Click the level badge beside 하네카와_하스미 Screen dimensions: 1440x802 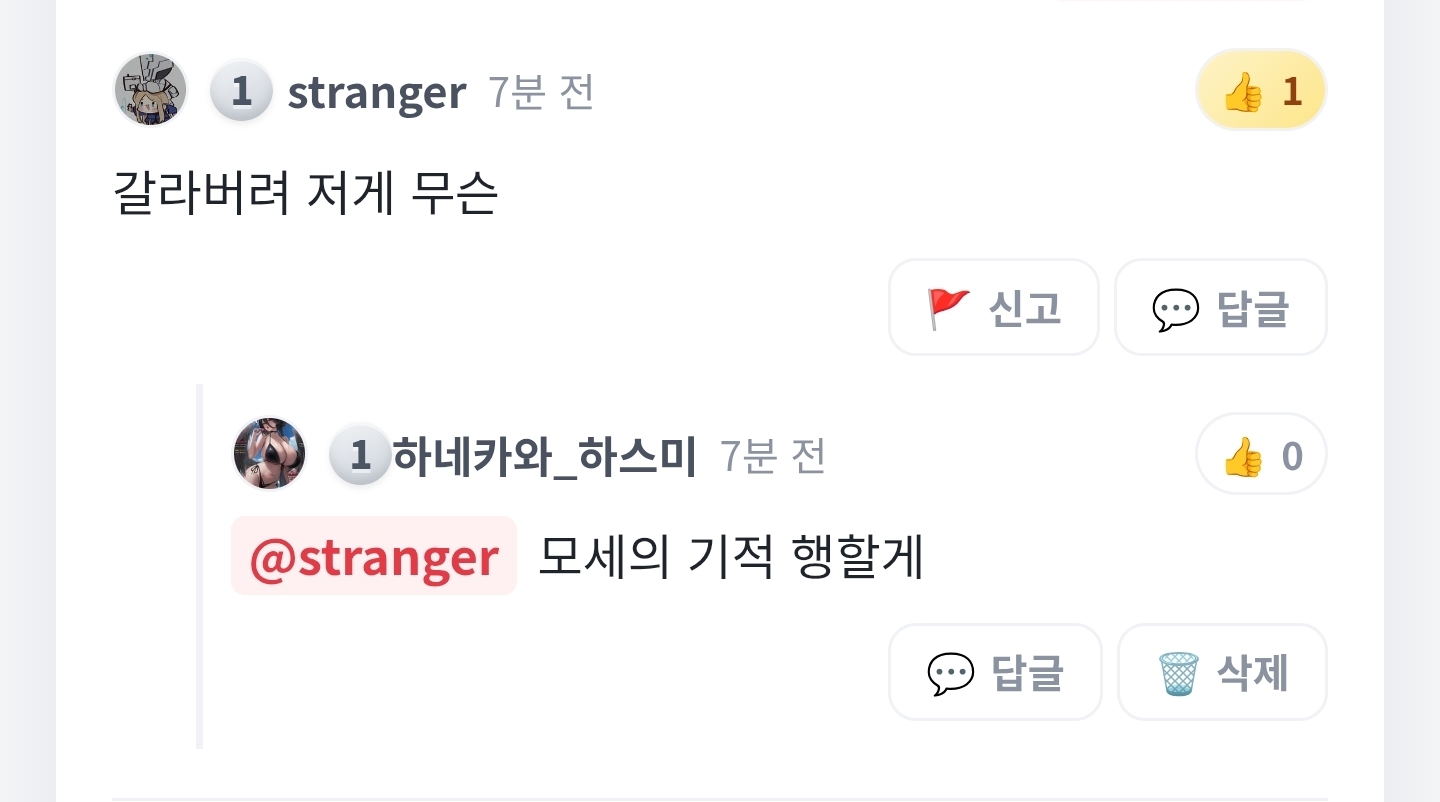361,456
